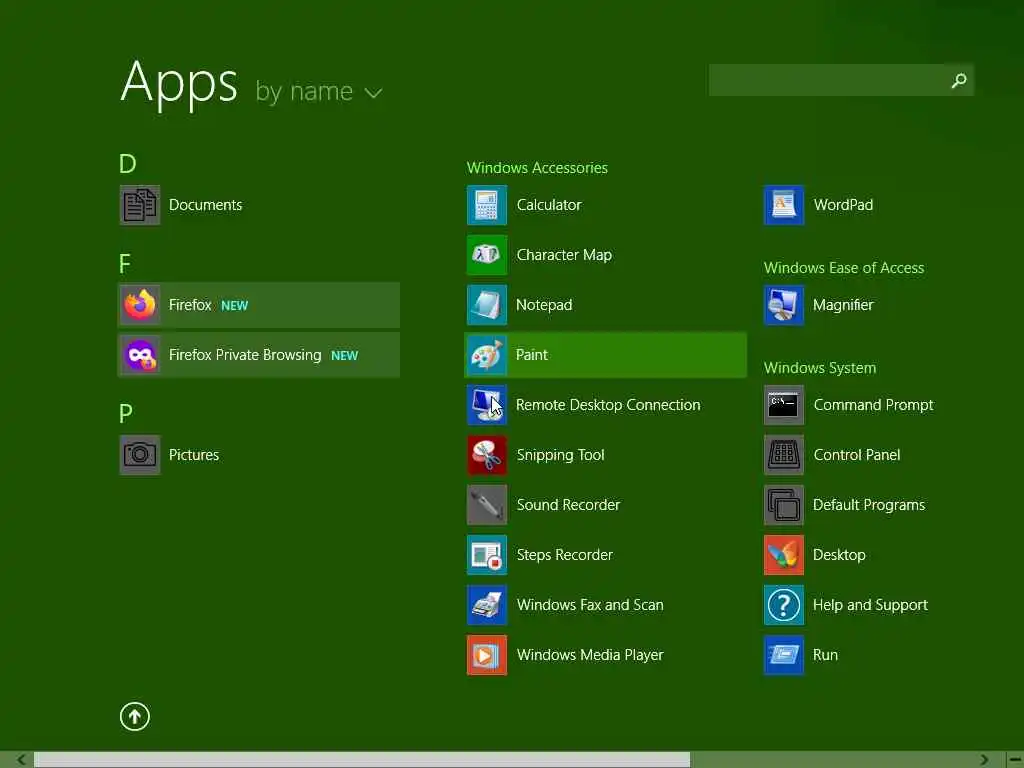Screen dimensions: 1024x768
Task: Select the 'F' letter group header
Action: click(x=125, y=264)
